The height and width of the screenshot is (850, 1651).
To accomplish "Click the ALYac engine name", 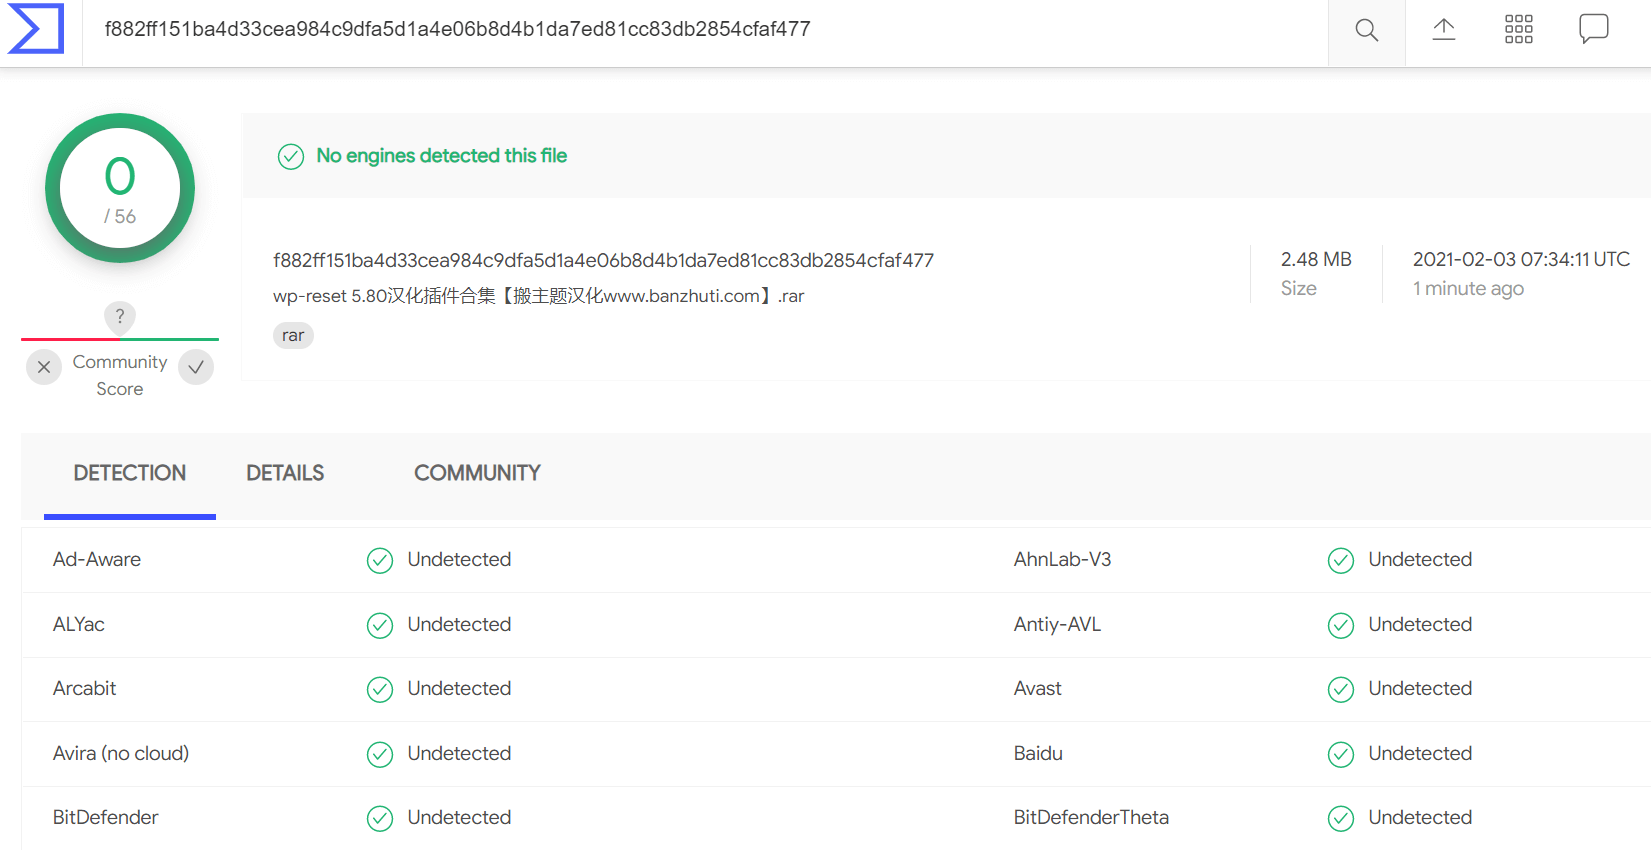I will pos(79,624).
